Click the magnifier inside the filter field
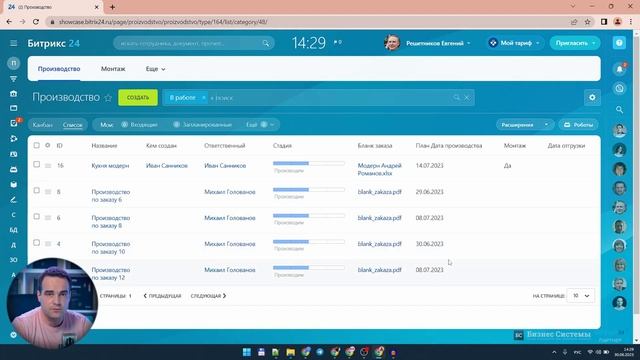The image size is (640, 360). [456, 98]
